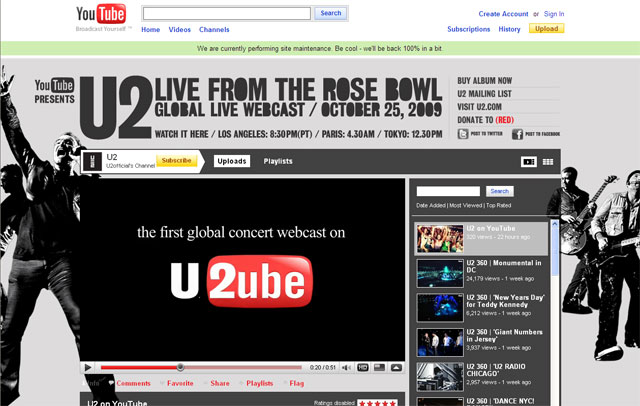The height and width of the screenshot is (406, 640).
Task: Open 'U2 RADIO CHICAGO' video thumbnail
Action: coord(440,377)
